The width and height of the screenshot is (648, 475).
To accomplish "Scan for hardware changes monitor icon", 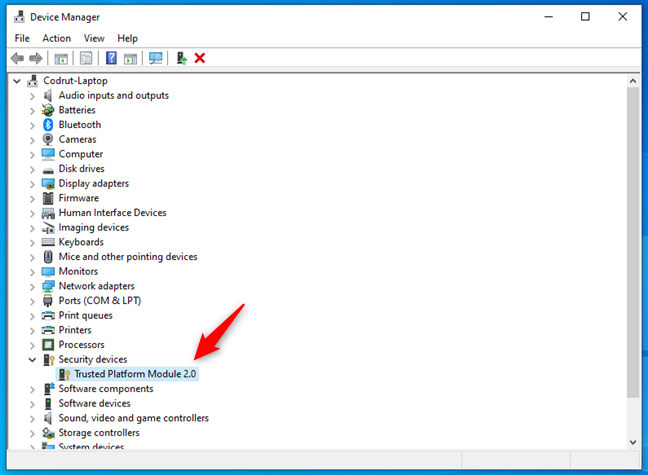I will pyautogui.click(x=156, y=58).
